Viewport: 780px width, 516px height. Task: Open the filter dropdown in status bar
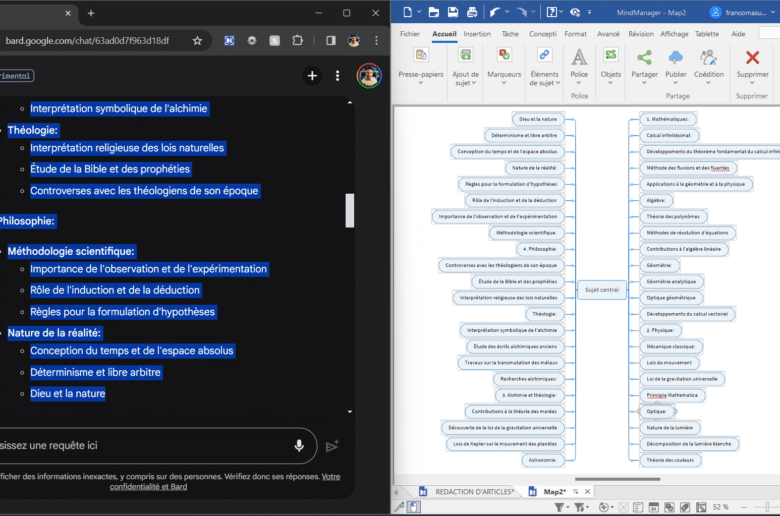566,507
